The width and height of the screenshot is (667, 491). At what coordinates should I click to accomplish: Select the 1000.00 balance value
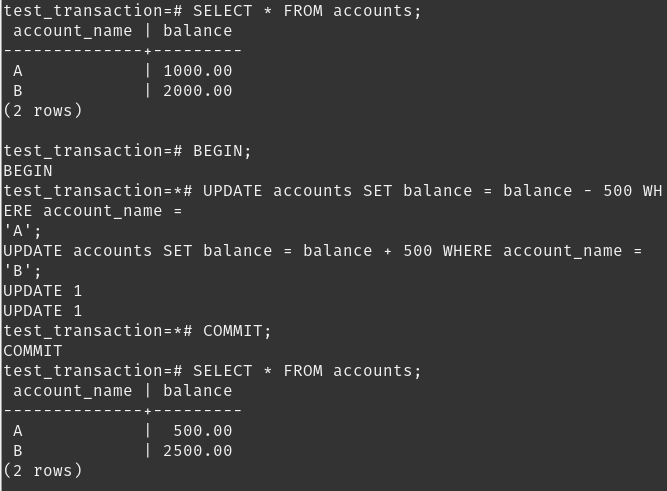coord(197,71)
